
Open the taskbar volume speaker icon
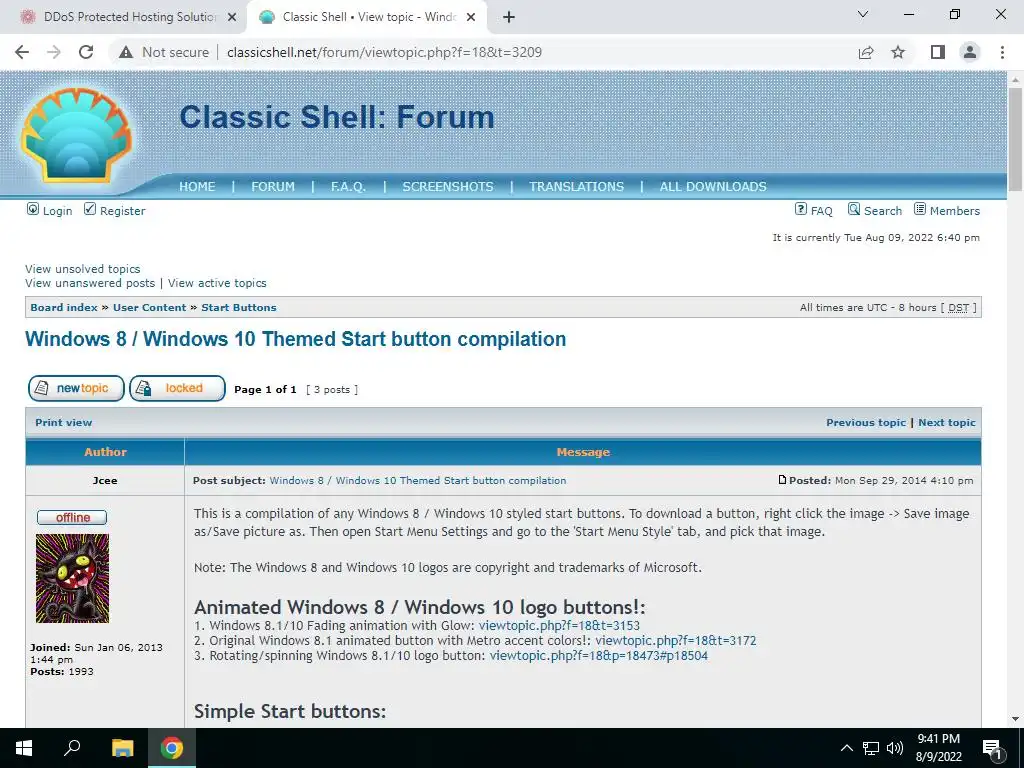[895, 748]
